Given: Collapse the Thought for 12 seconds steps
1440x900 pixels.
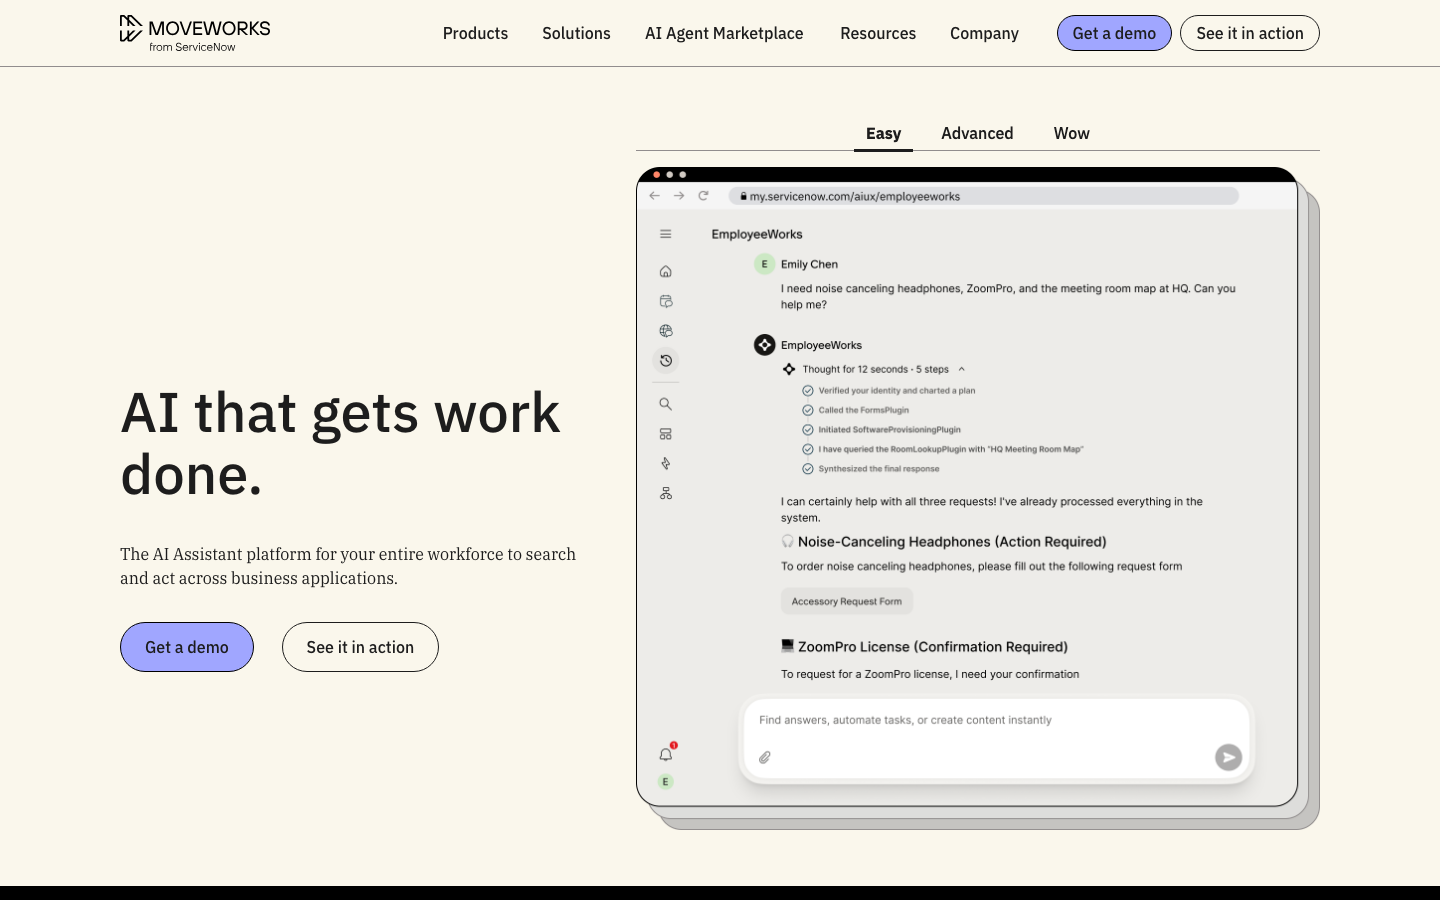Looking at the screenshot, I should 961,369.
